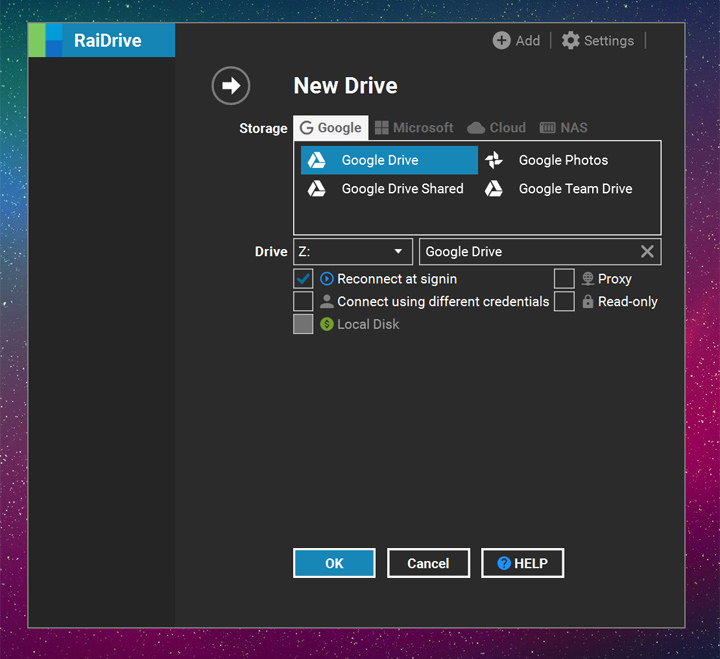Click the Google Drive Shared icon
720x659 pixels.
[x=316, y=189]
